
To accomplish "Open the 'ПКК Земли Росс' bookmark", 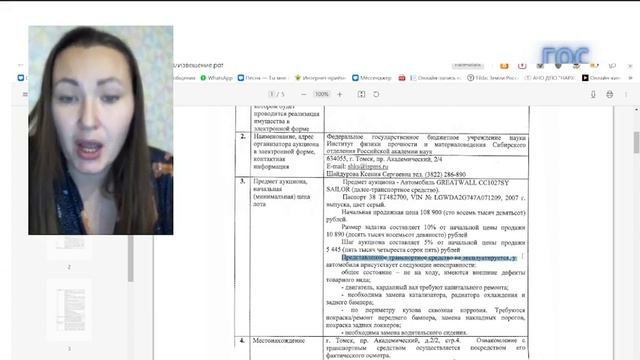I will coord(493,78).
